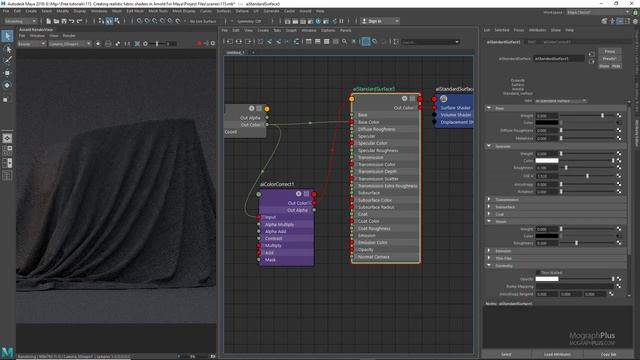
Task: Click the Specular Color white swatch
Action: [x=547, y=160]
